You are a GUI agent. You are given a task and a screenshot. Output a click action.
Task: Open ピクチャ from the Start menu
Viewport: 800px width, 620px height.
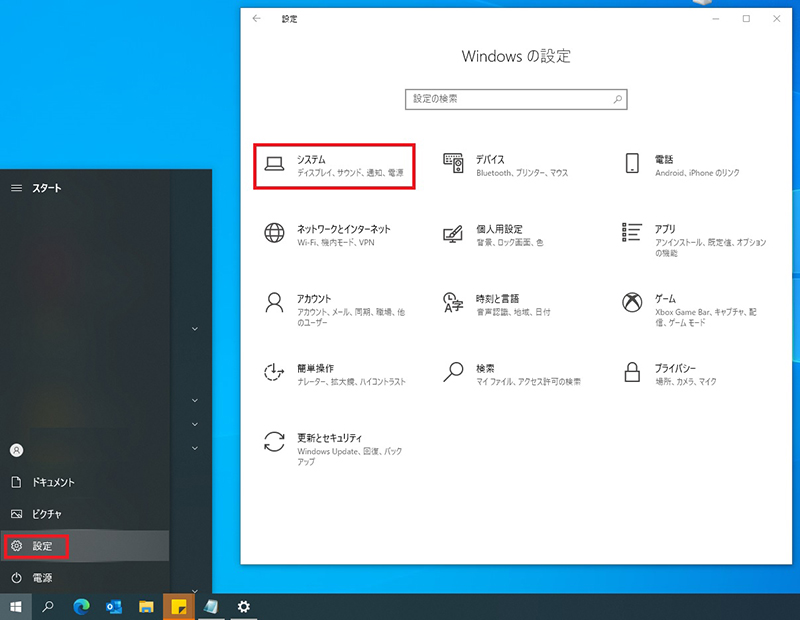coord(85,514)
